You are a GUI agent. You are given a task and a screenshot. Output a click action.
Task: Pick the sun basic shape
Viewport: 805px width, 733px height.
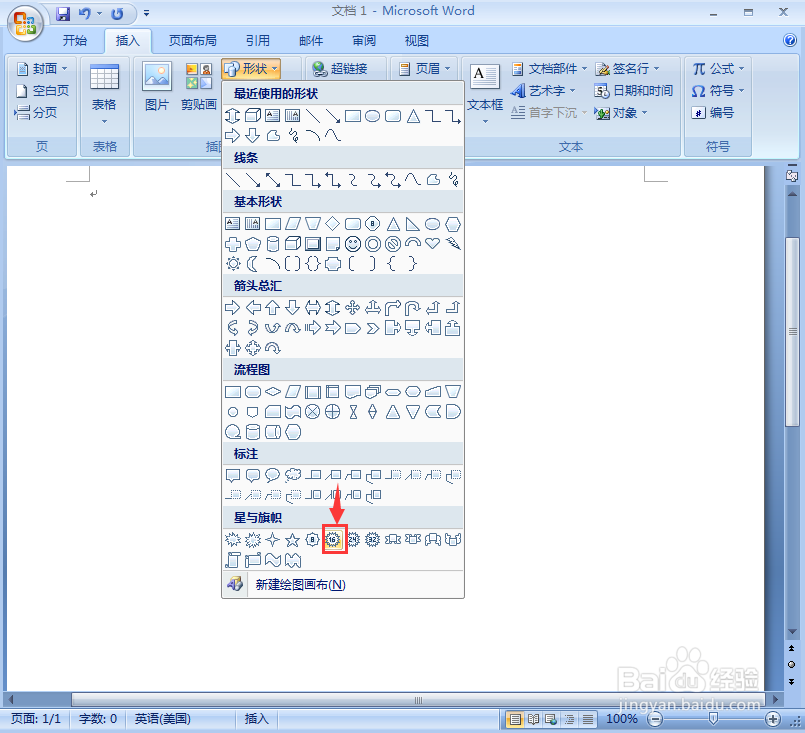(233, 264)
